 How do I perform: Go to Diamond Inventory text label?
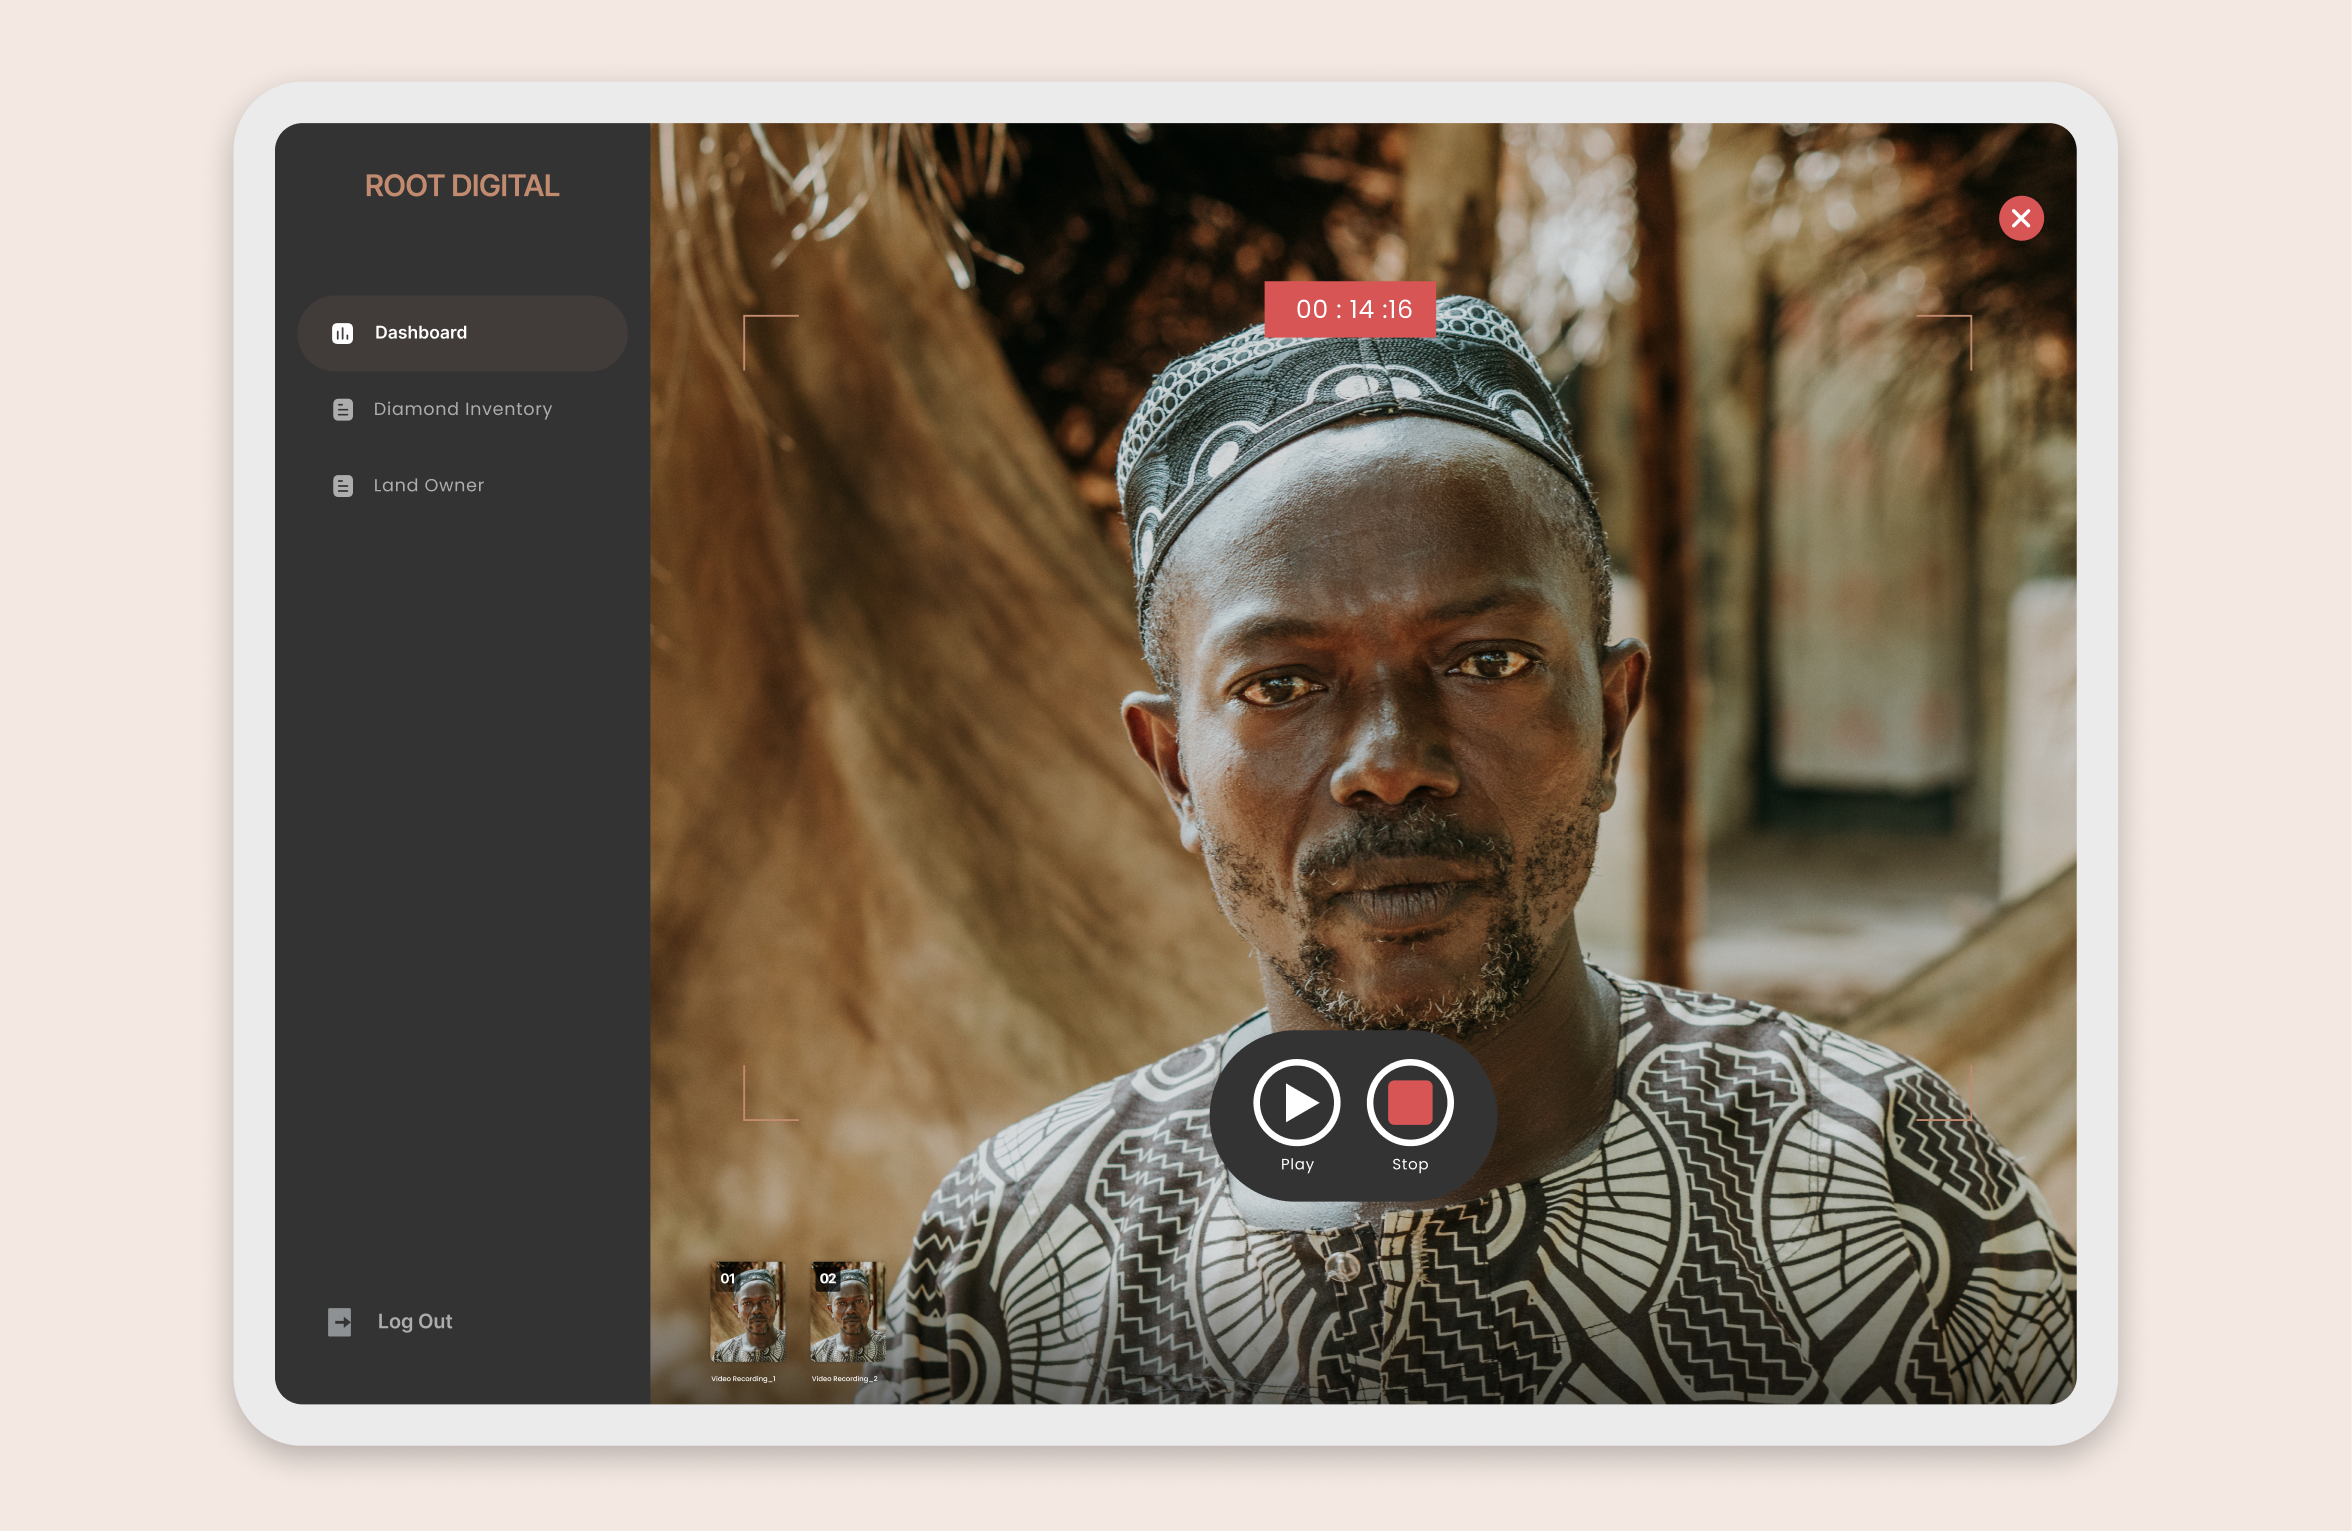(462, 409)
